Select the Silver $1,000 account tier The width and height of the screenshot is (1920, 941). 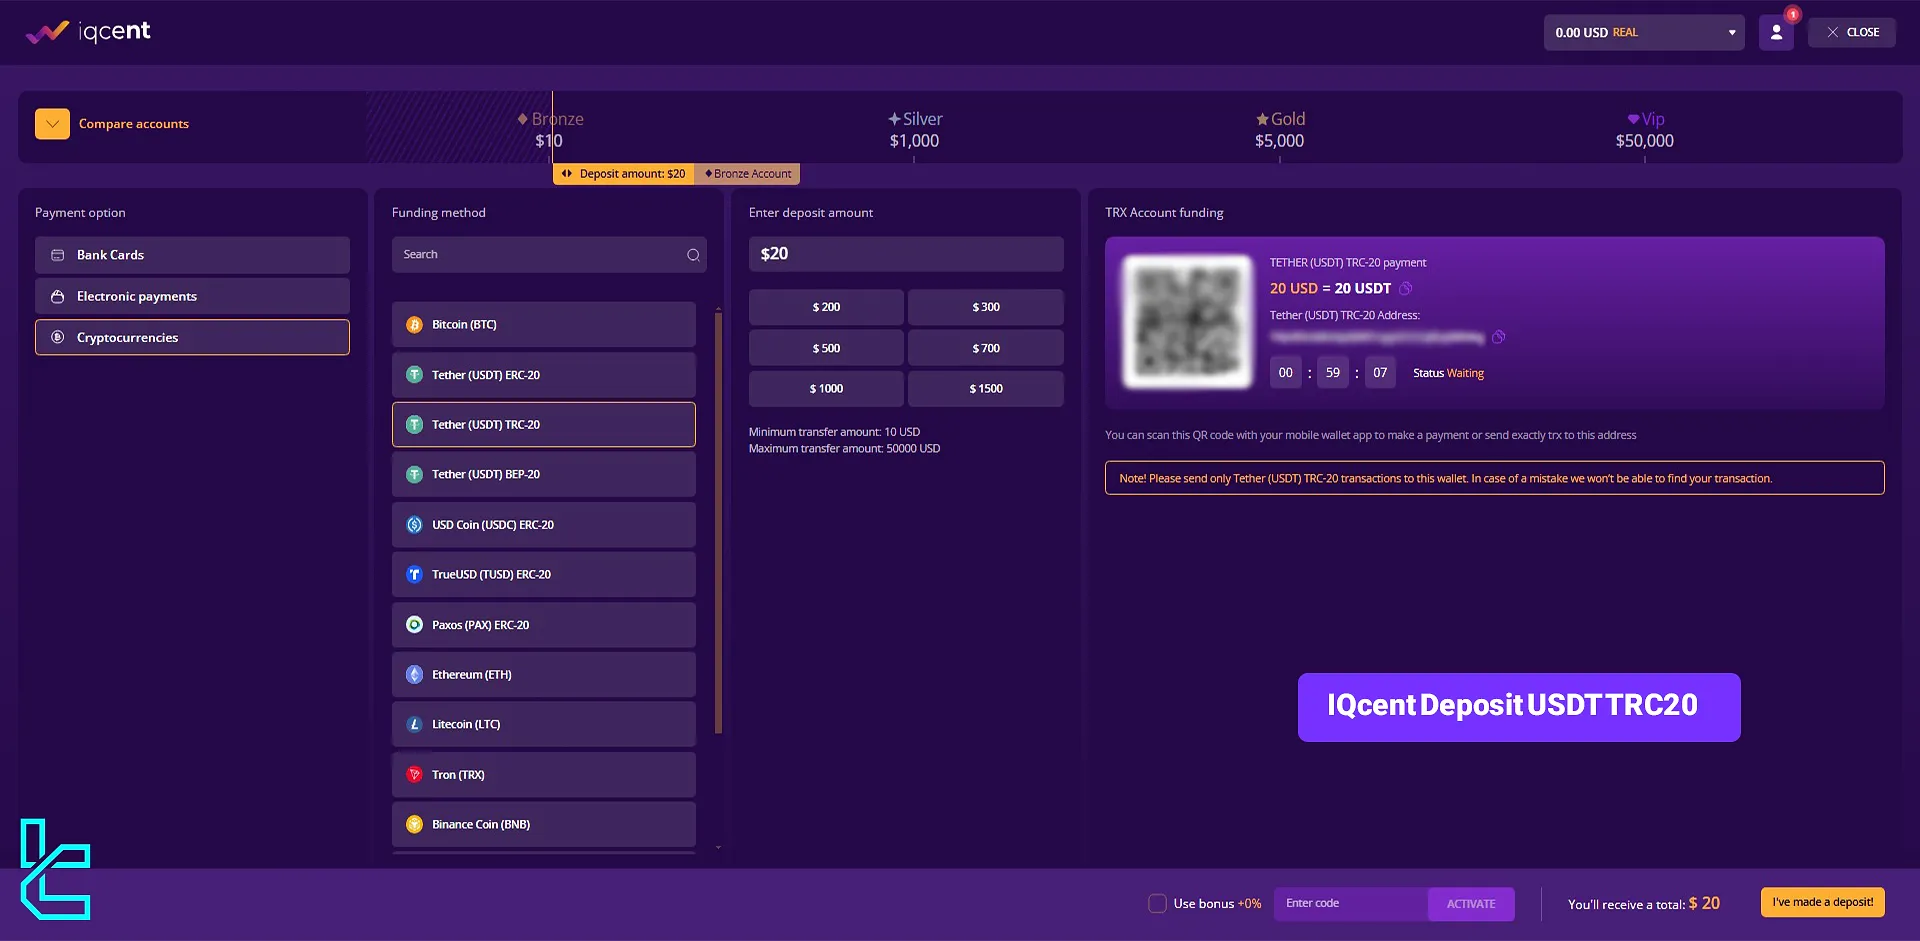click(914, 130)
